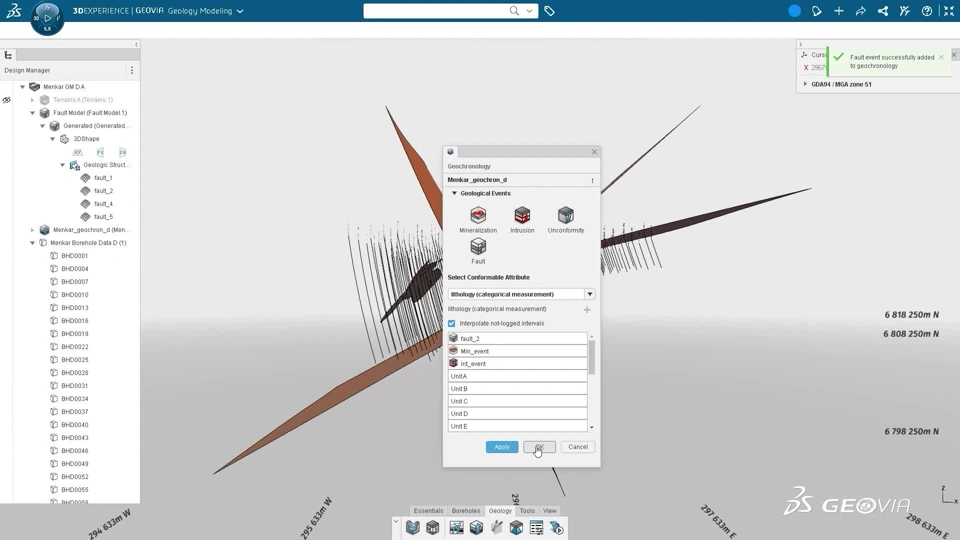Viewport: 960px width, 540px height.
Task: Click the last toolbar icon with play arrow
Action: pyautogui.click(x=556, y=528)
